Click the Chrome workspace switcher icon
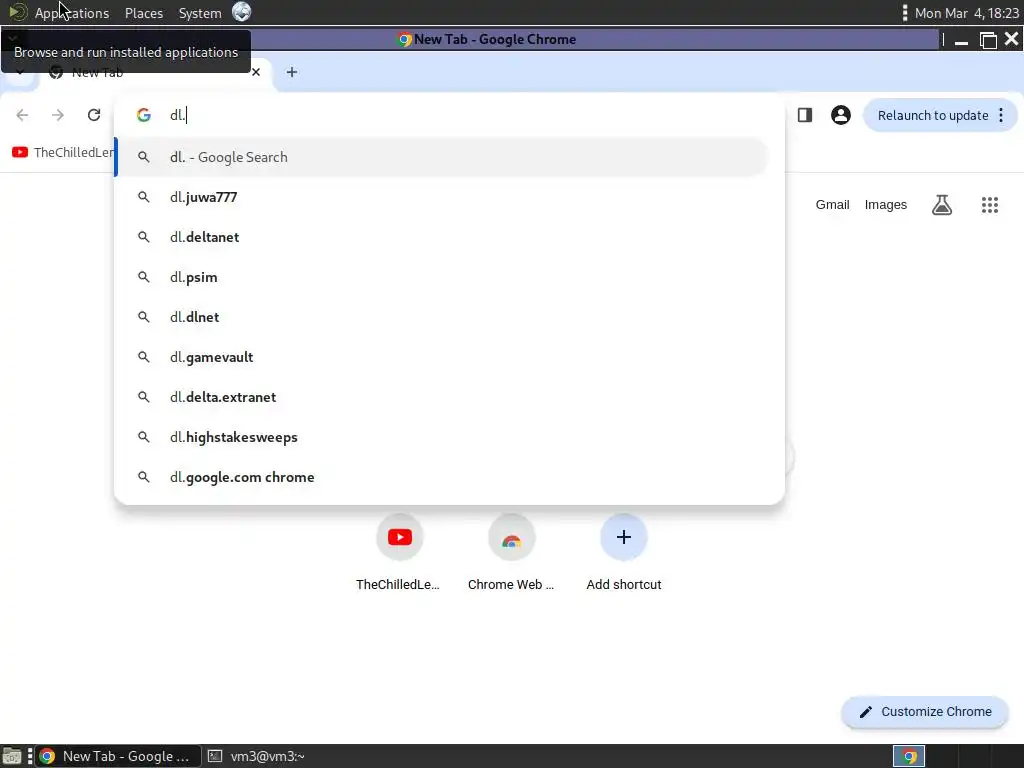1024x768 pixels. pyautogui.click(x=909, y=756)
